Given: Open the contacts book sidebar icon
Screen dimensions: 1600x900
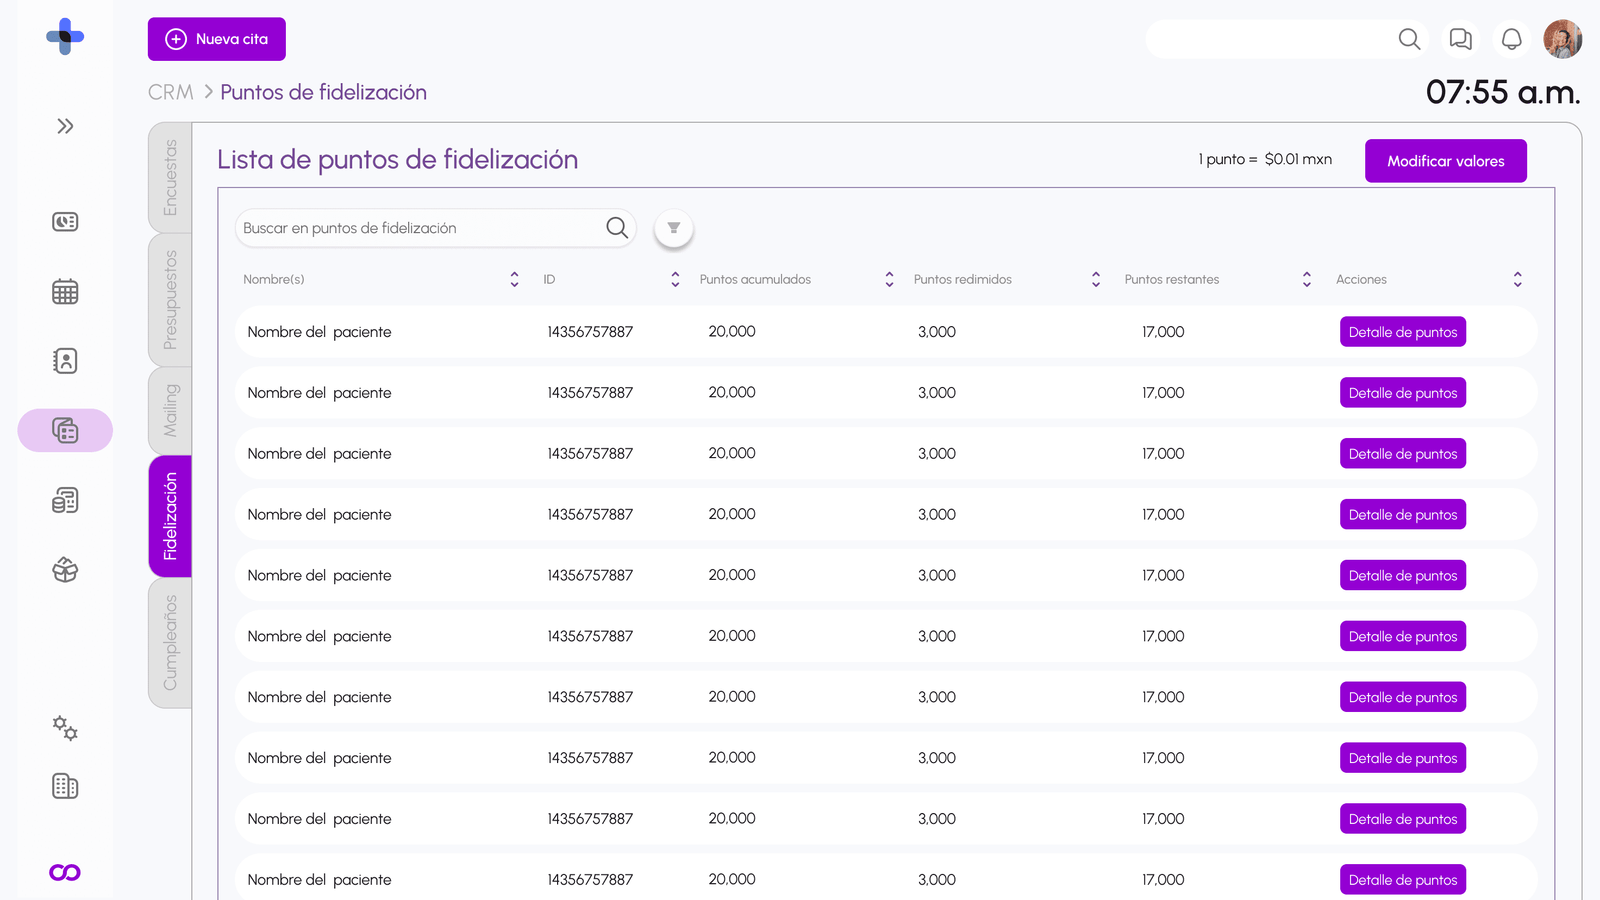Looking at the screenshot, I should (x=65, y=361).
